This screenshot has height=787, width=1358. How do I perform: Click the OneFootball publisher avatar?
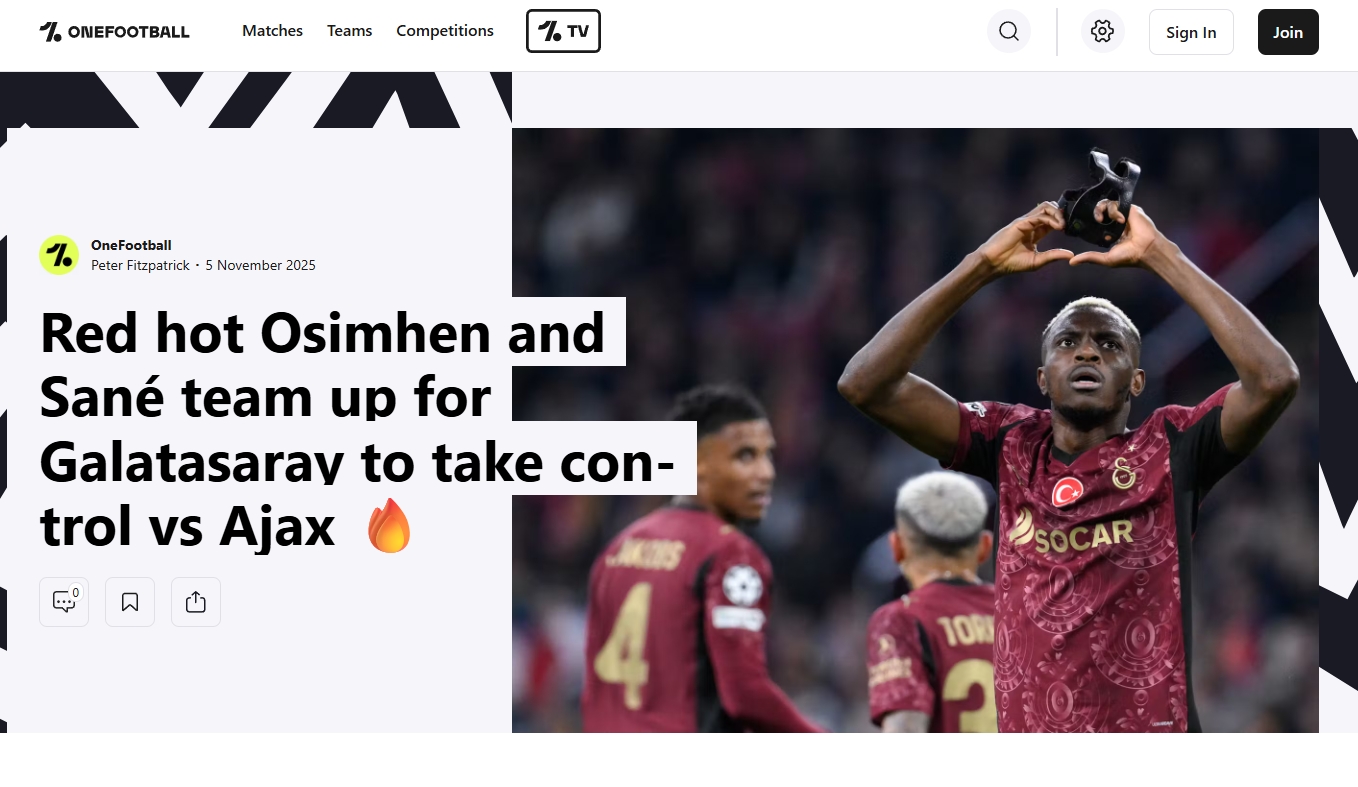coord(59,255)
